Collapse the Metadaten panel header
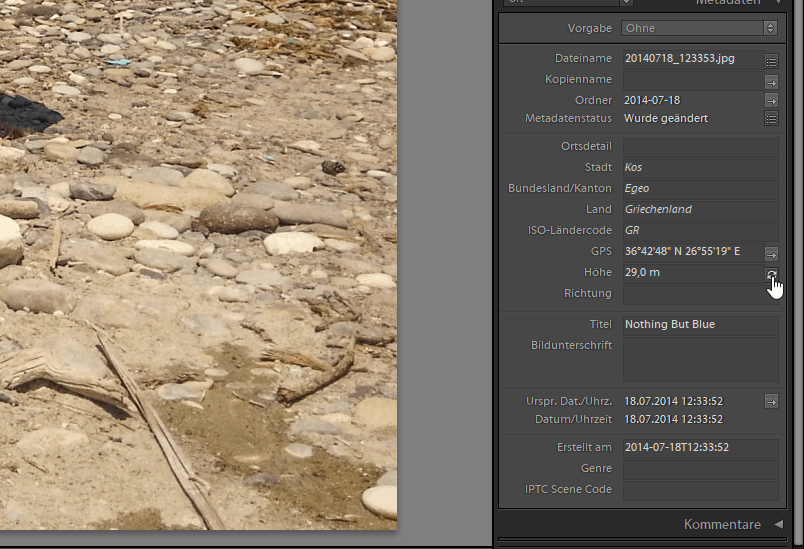This screenshot has height=549, width=804. (x=778, y=3)
